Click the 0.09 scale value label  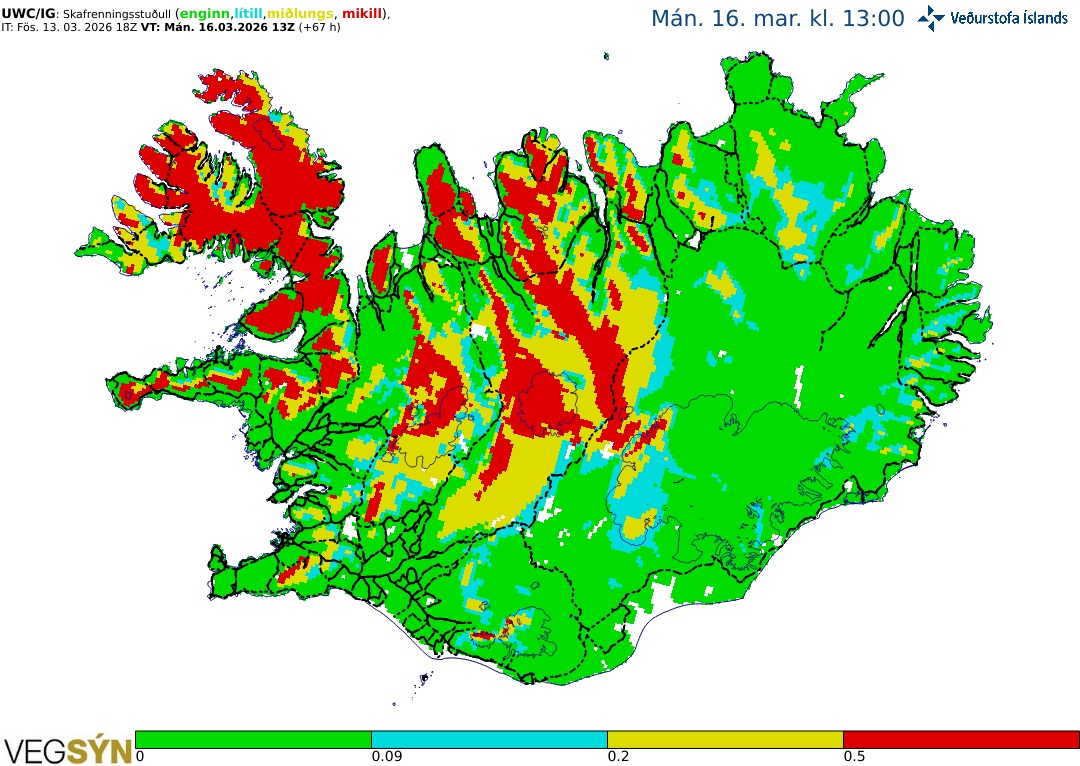386,756
